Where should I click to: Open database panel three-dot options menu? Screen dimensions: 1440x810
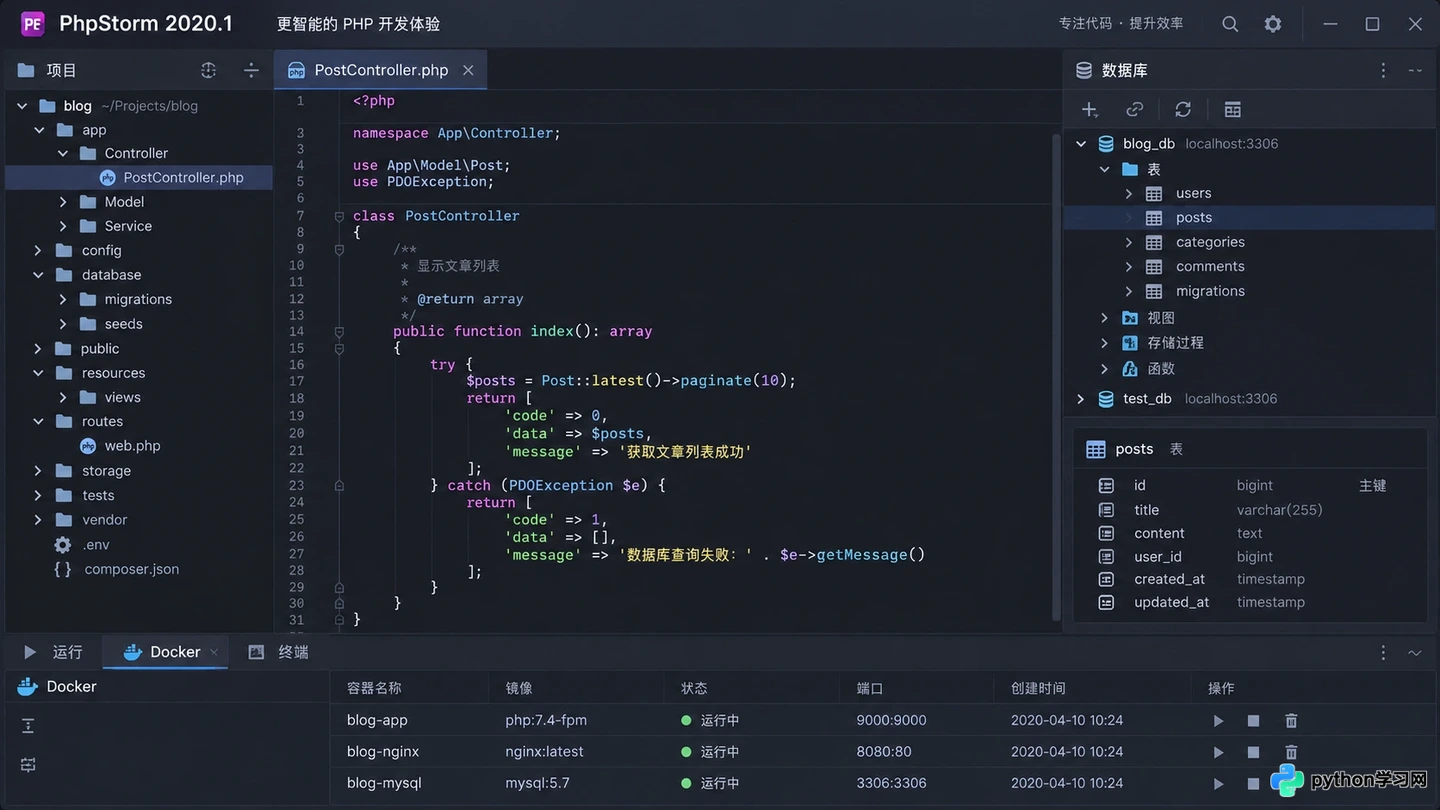coord(1383,70)
